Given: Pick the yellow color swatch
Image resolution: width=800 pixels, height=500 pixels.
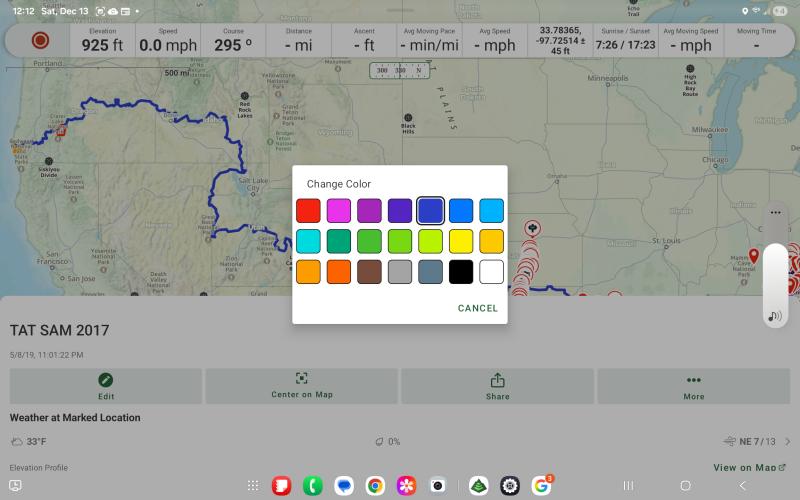Looking at the screenshot, I should (461, 241).
